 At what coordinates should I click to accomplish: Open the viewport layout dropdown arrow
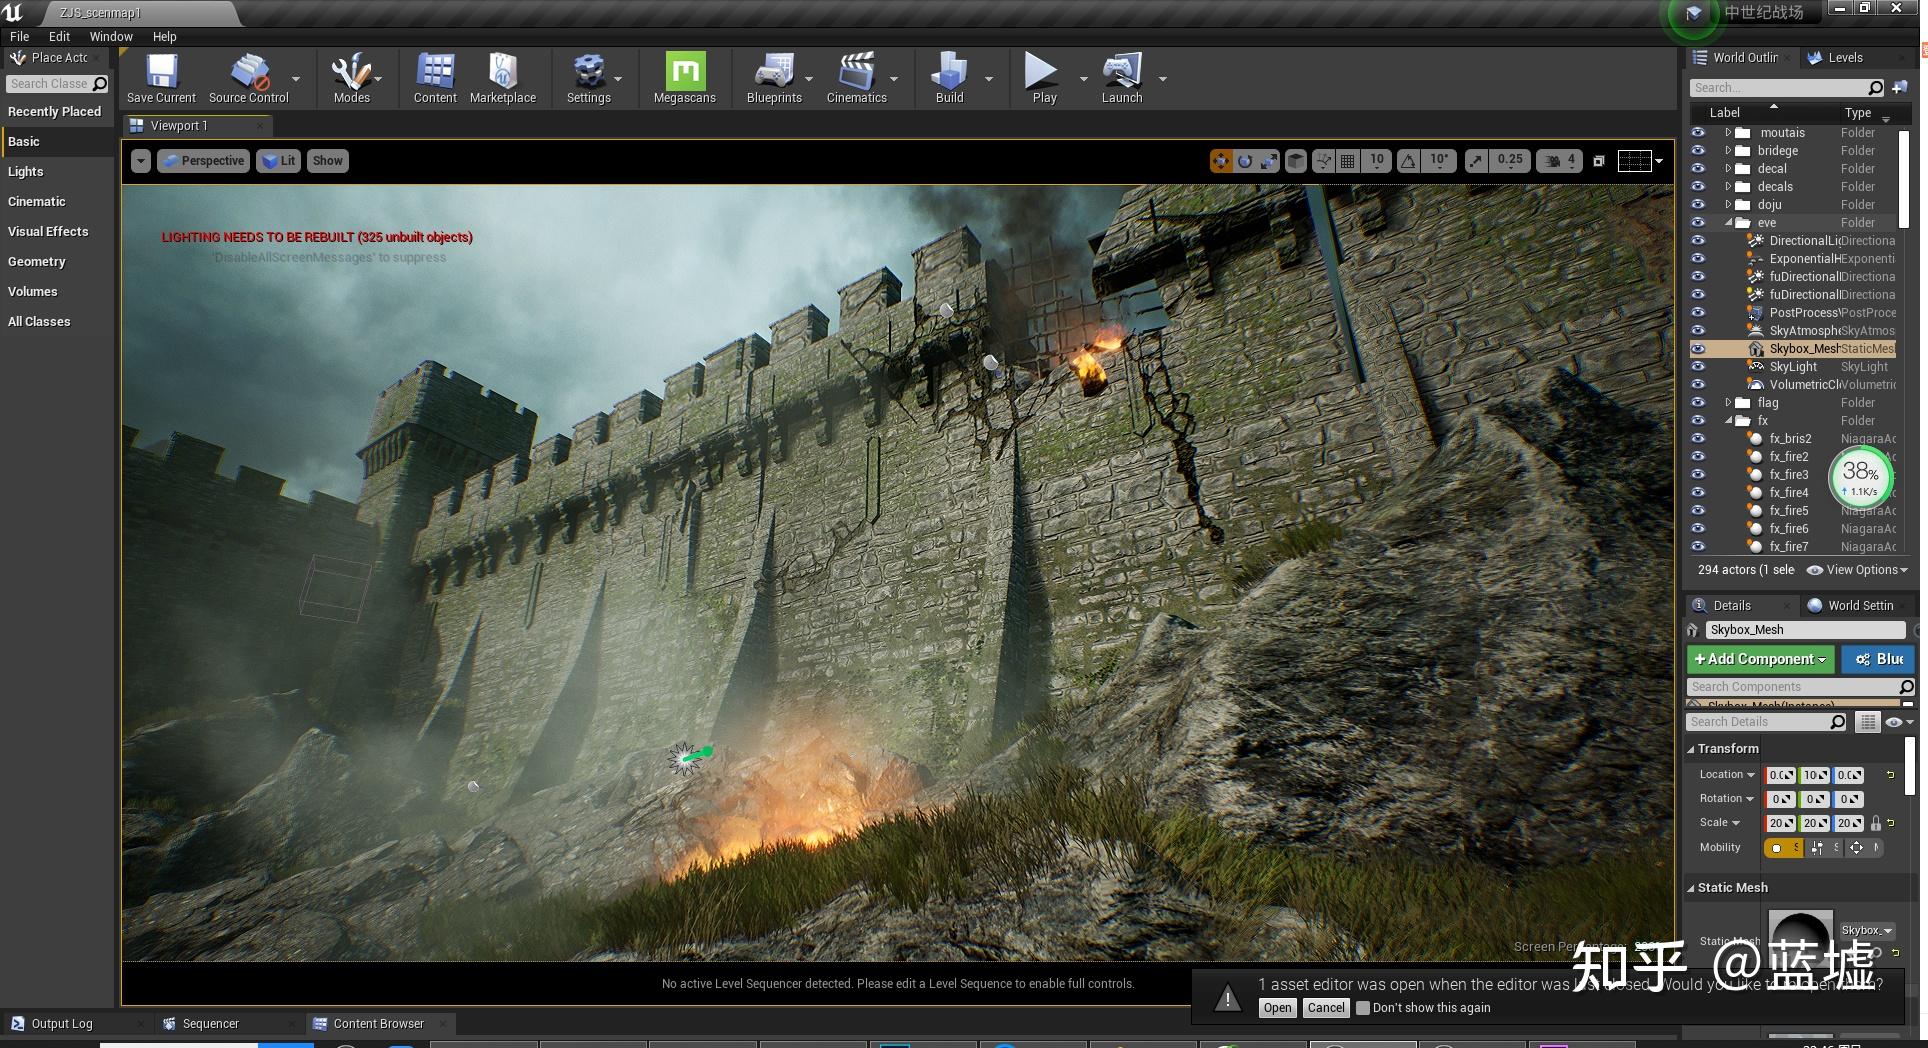[1659, 161]
